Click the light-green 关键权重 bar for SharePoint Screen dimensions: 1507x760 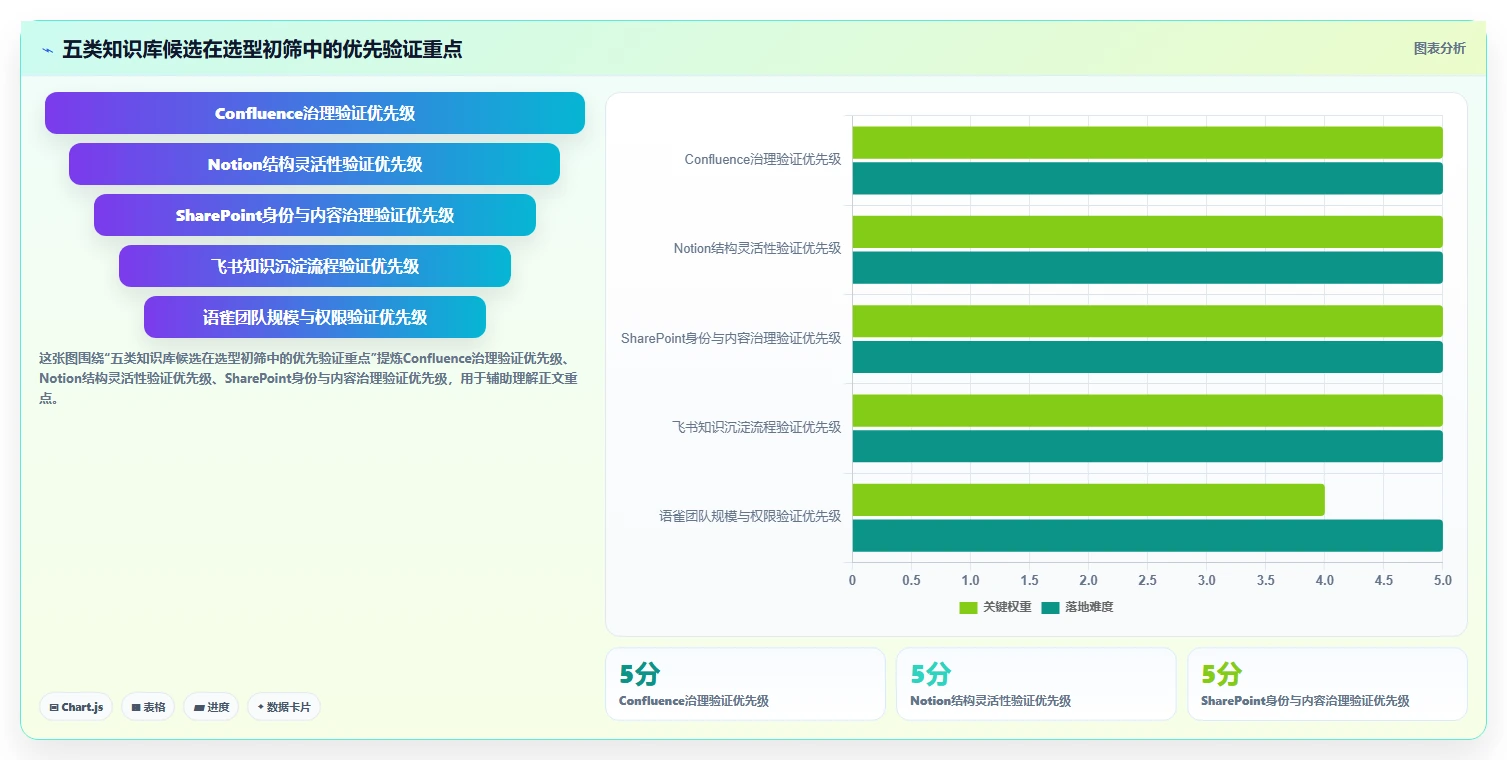click(1147, 321)
